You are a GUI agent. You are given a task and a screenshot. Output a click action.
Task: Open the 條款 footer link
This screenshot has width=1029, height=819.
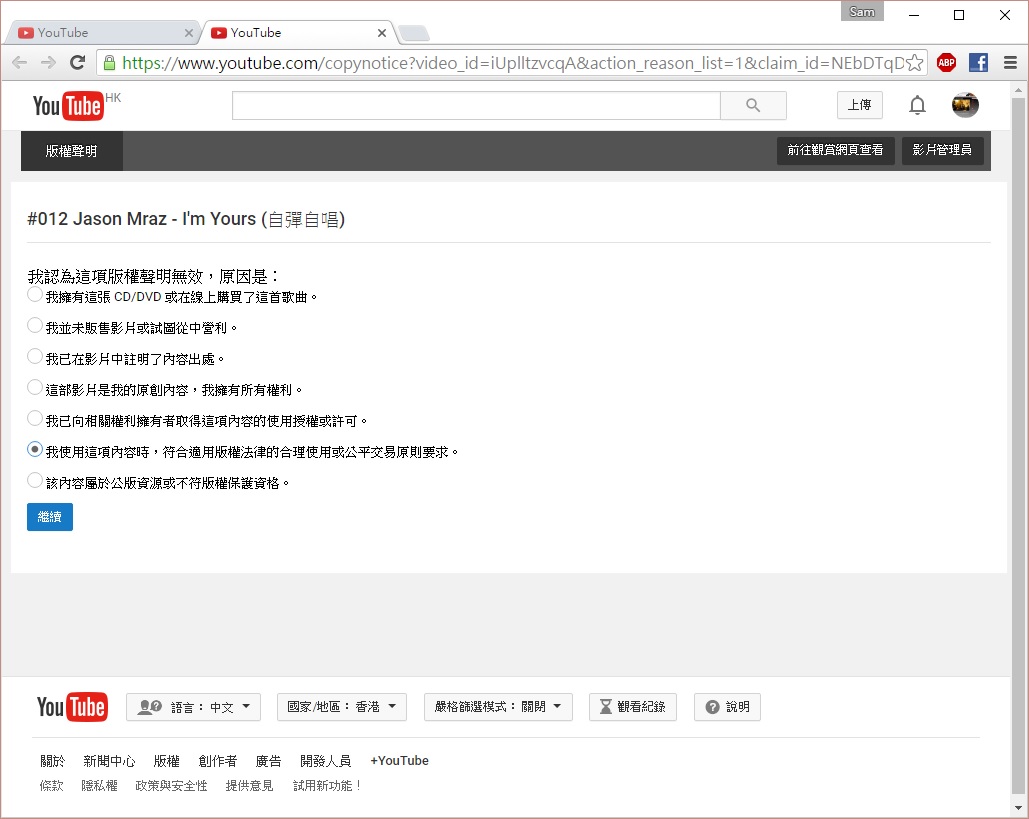click(52, 786)
